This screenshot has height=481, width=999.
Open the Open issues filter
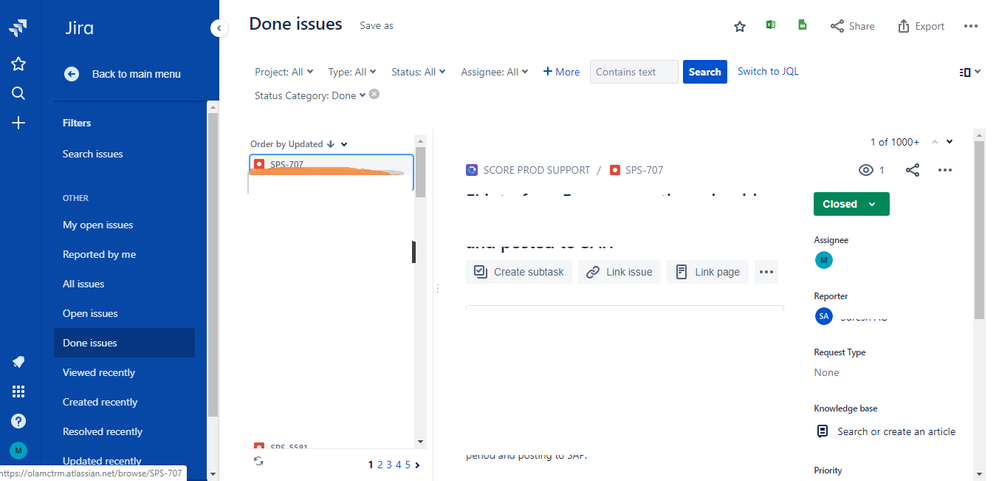tap(90, 313)
